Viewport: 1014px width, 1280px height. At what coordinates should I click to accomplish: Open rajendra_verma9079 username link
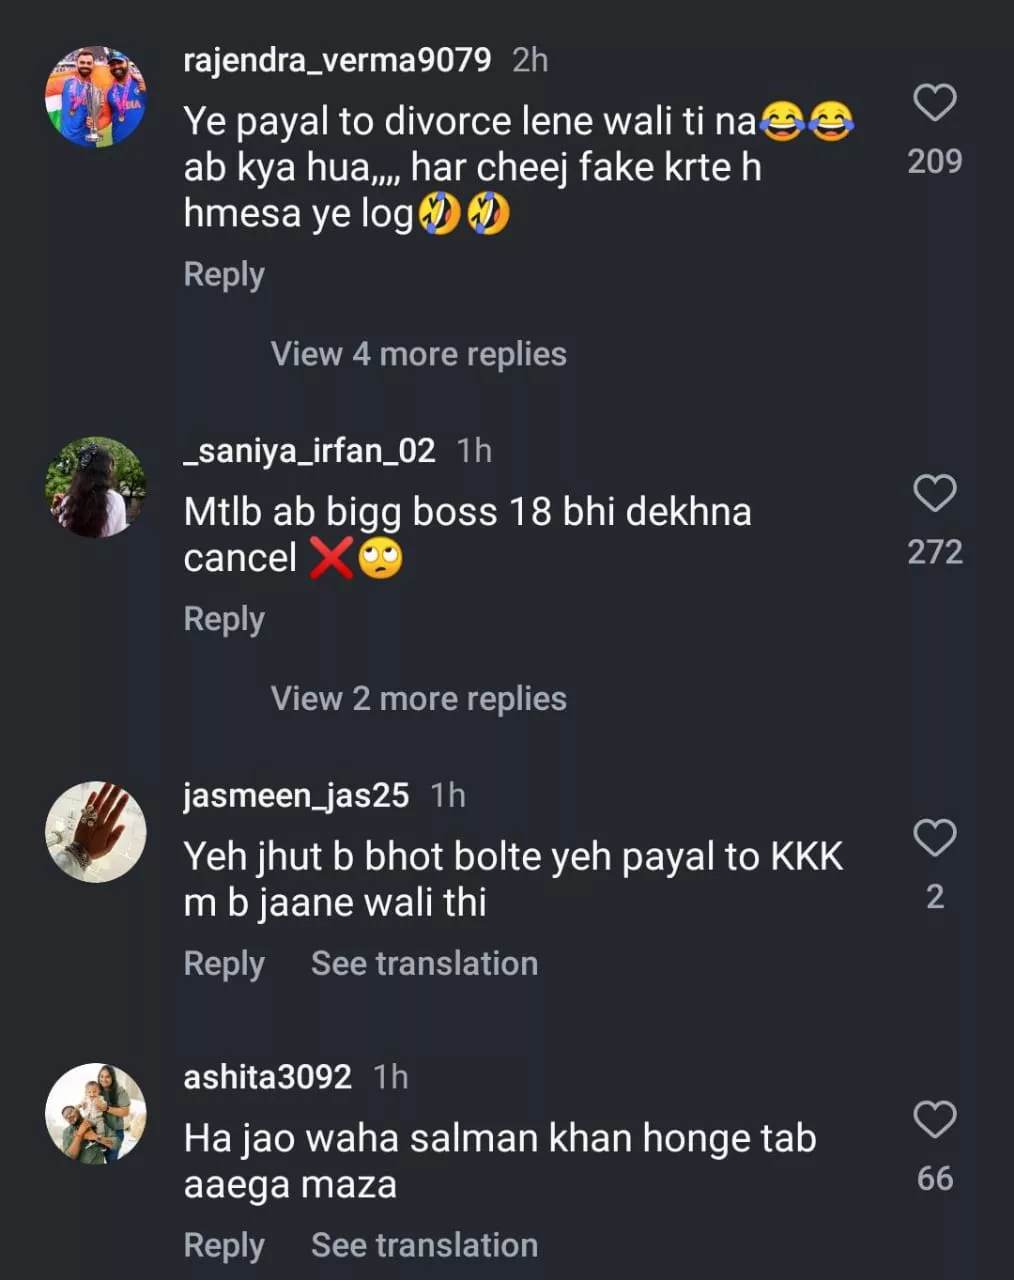tap(337, 60)
